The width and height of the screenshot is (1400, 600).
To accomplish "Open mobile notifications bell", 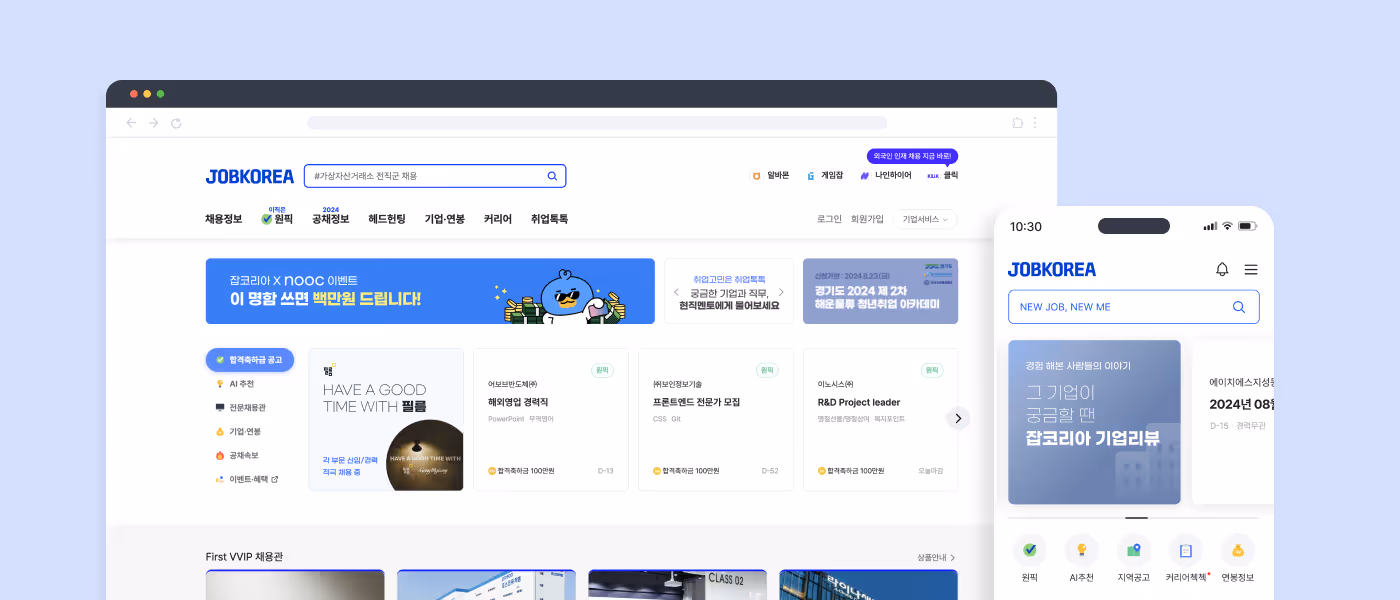I will coord(1222,269).
